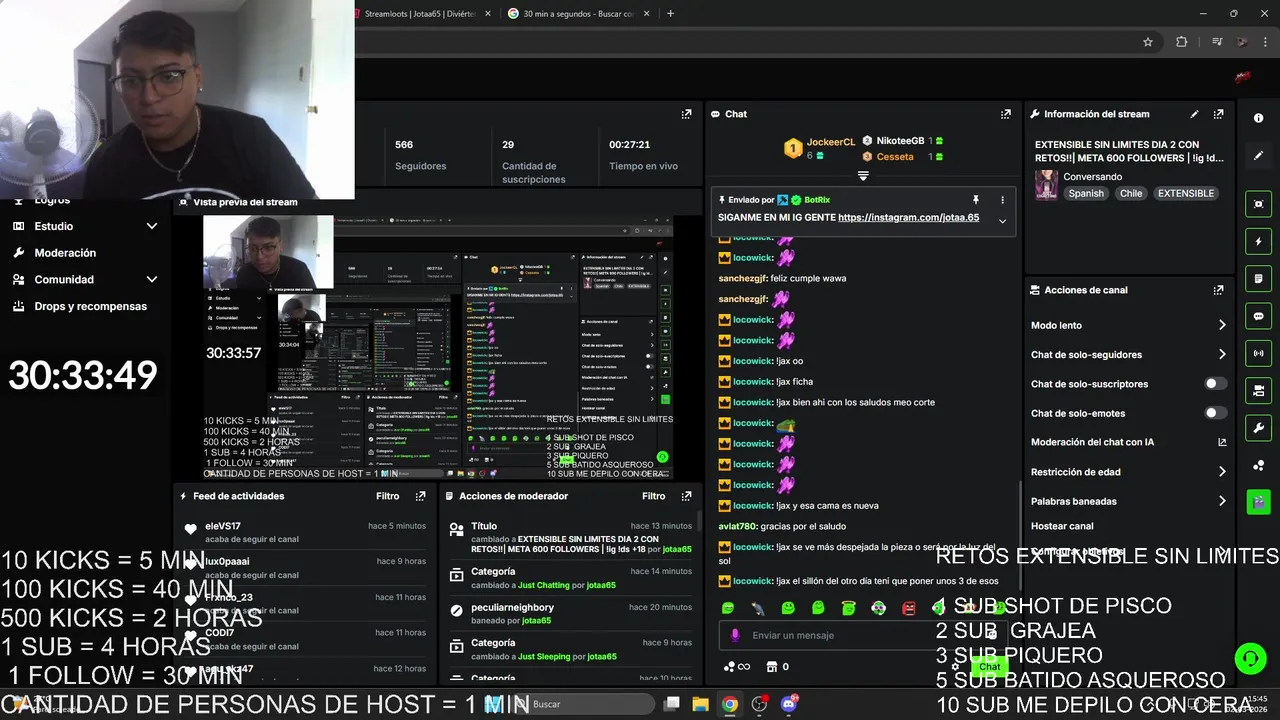Screen dimensions: 1280x720
Task: Toggle the wrench stream info icon in sidebar
Action: 1258,428
